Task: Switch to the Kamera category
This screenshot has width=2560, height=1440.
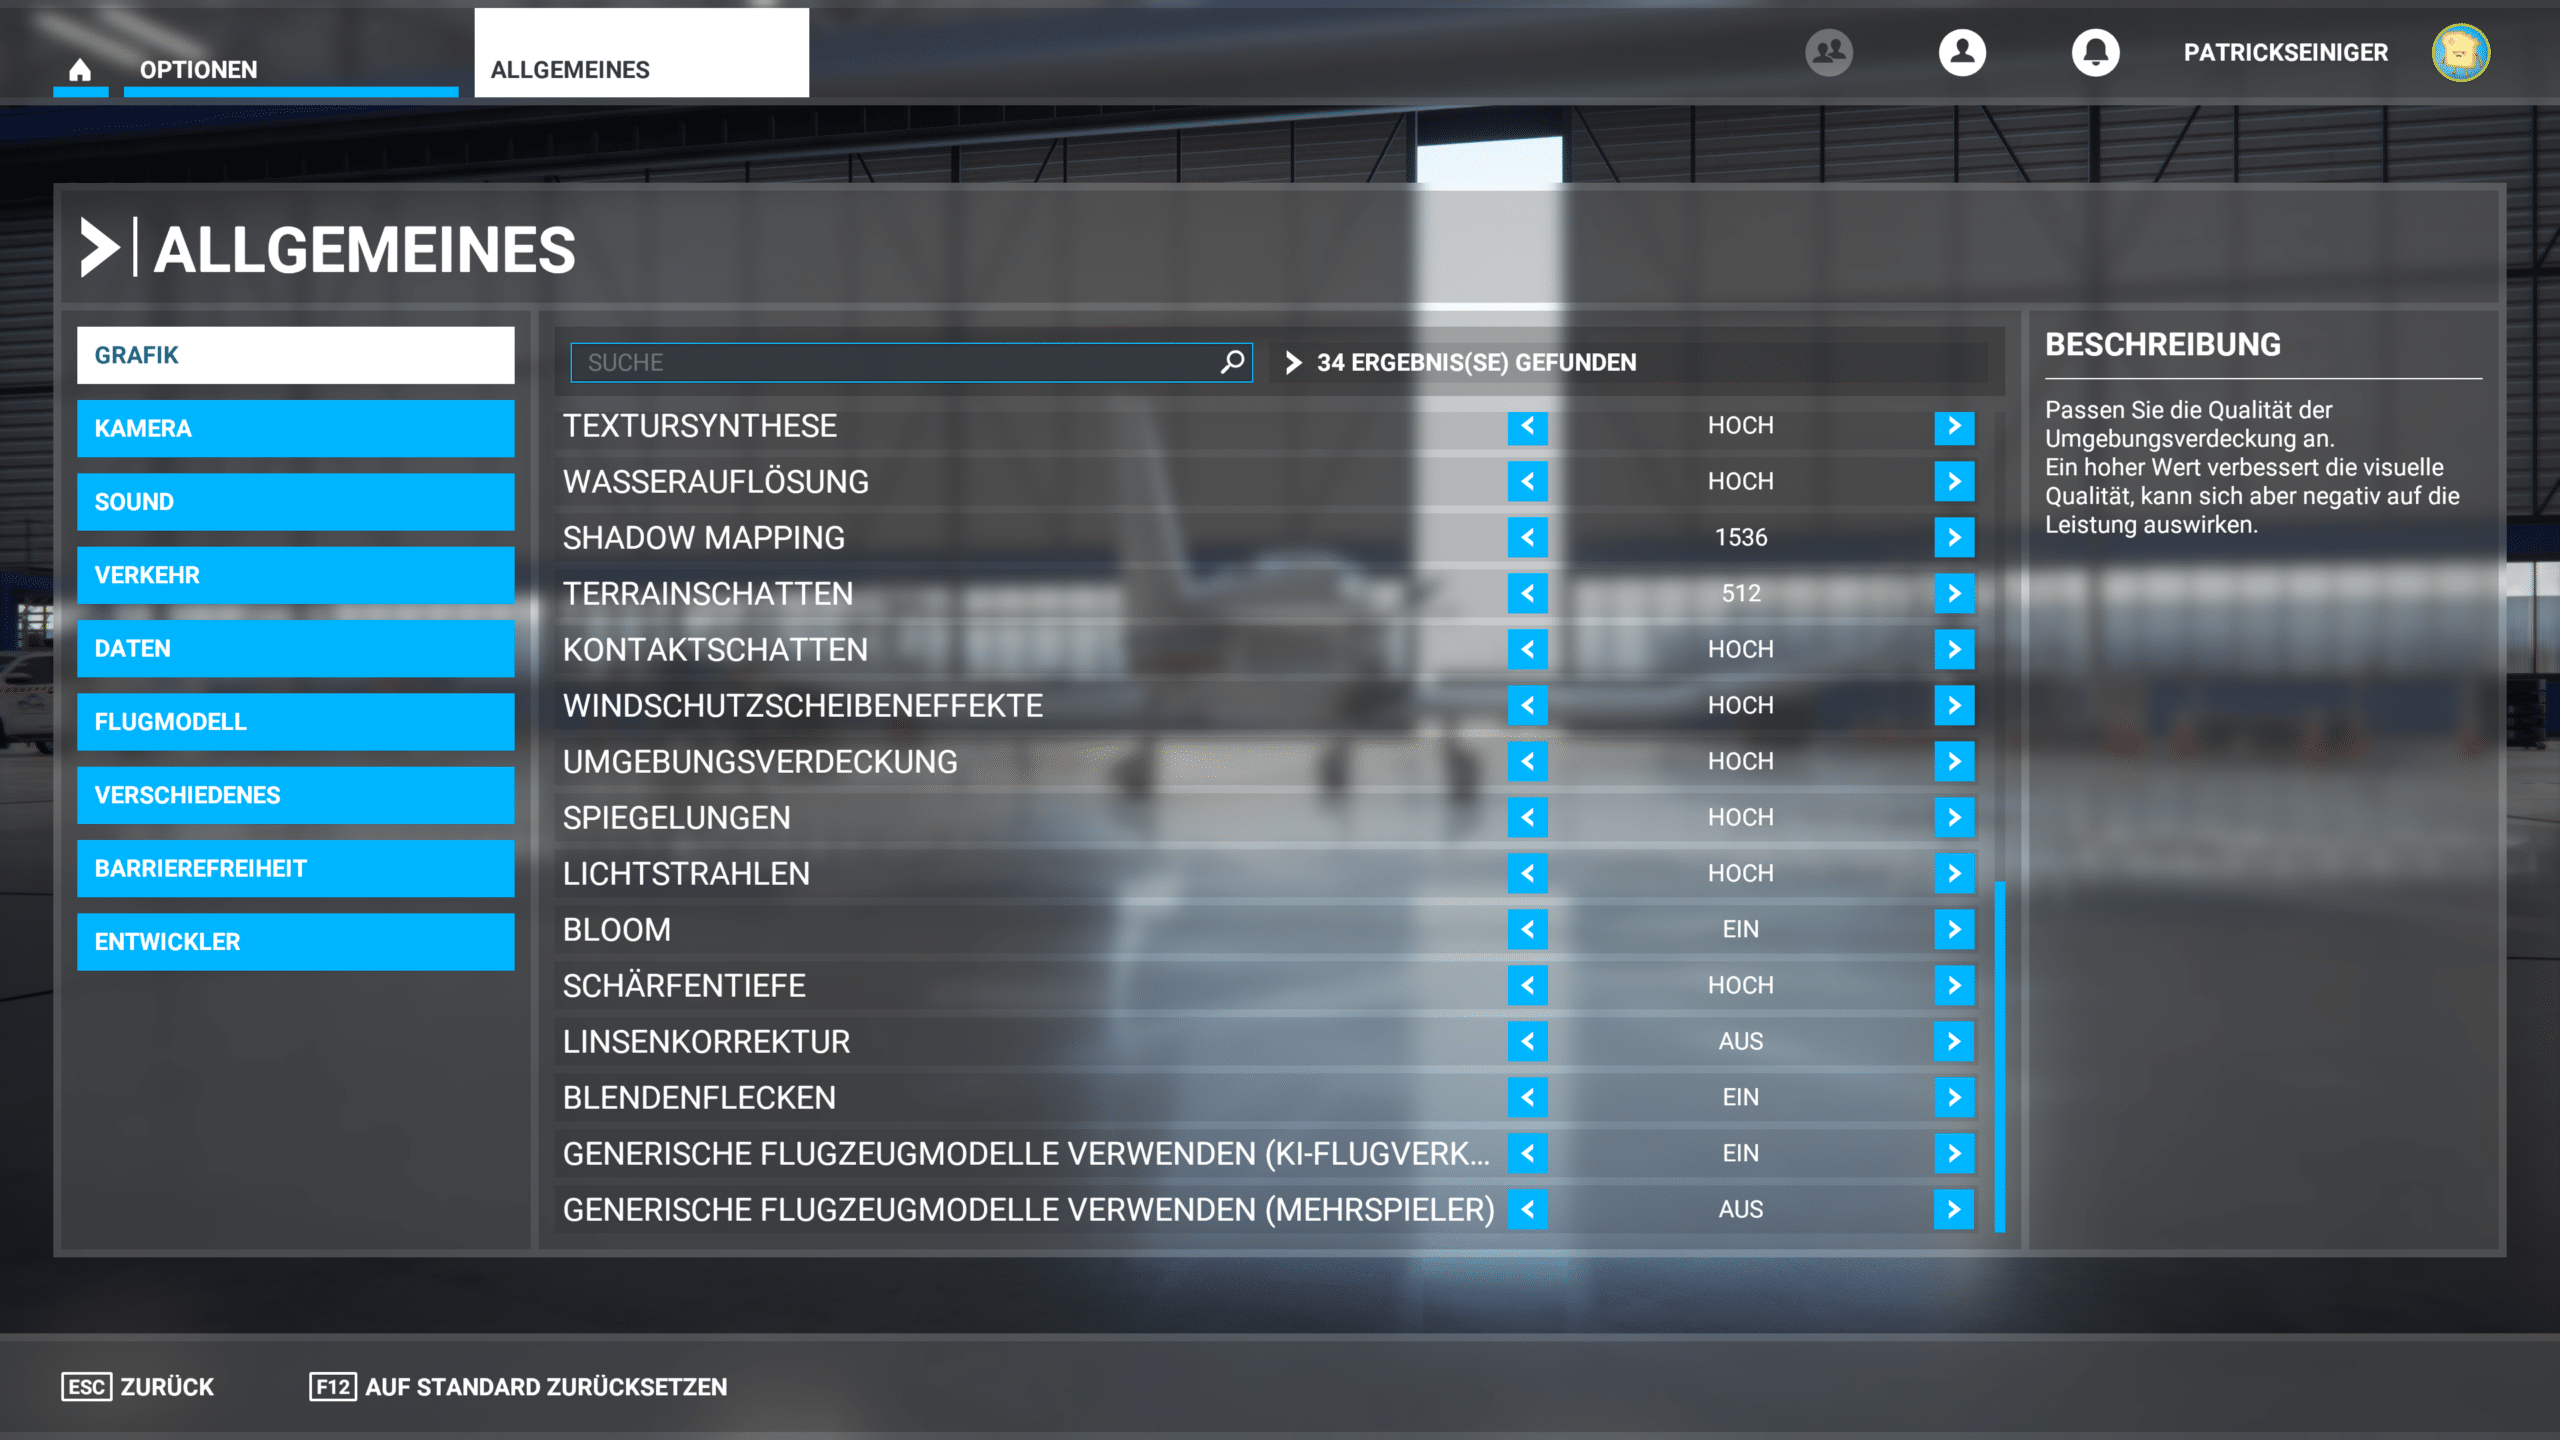Action: 295,428
